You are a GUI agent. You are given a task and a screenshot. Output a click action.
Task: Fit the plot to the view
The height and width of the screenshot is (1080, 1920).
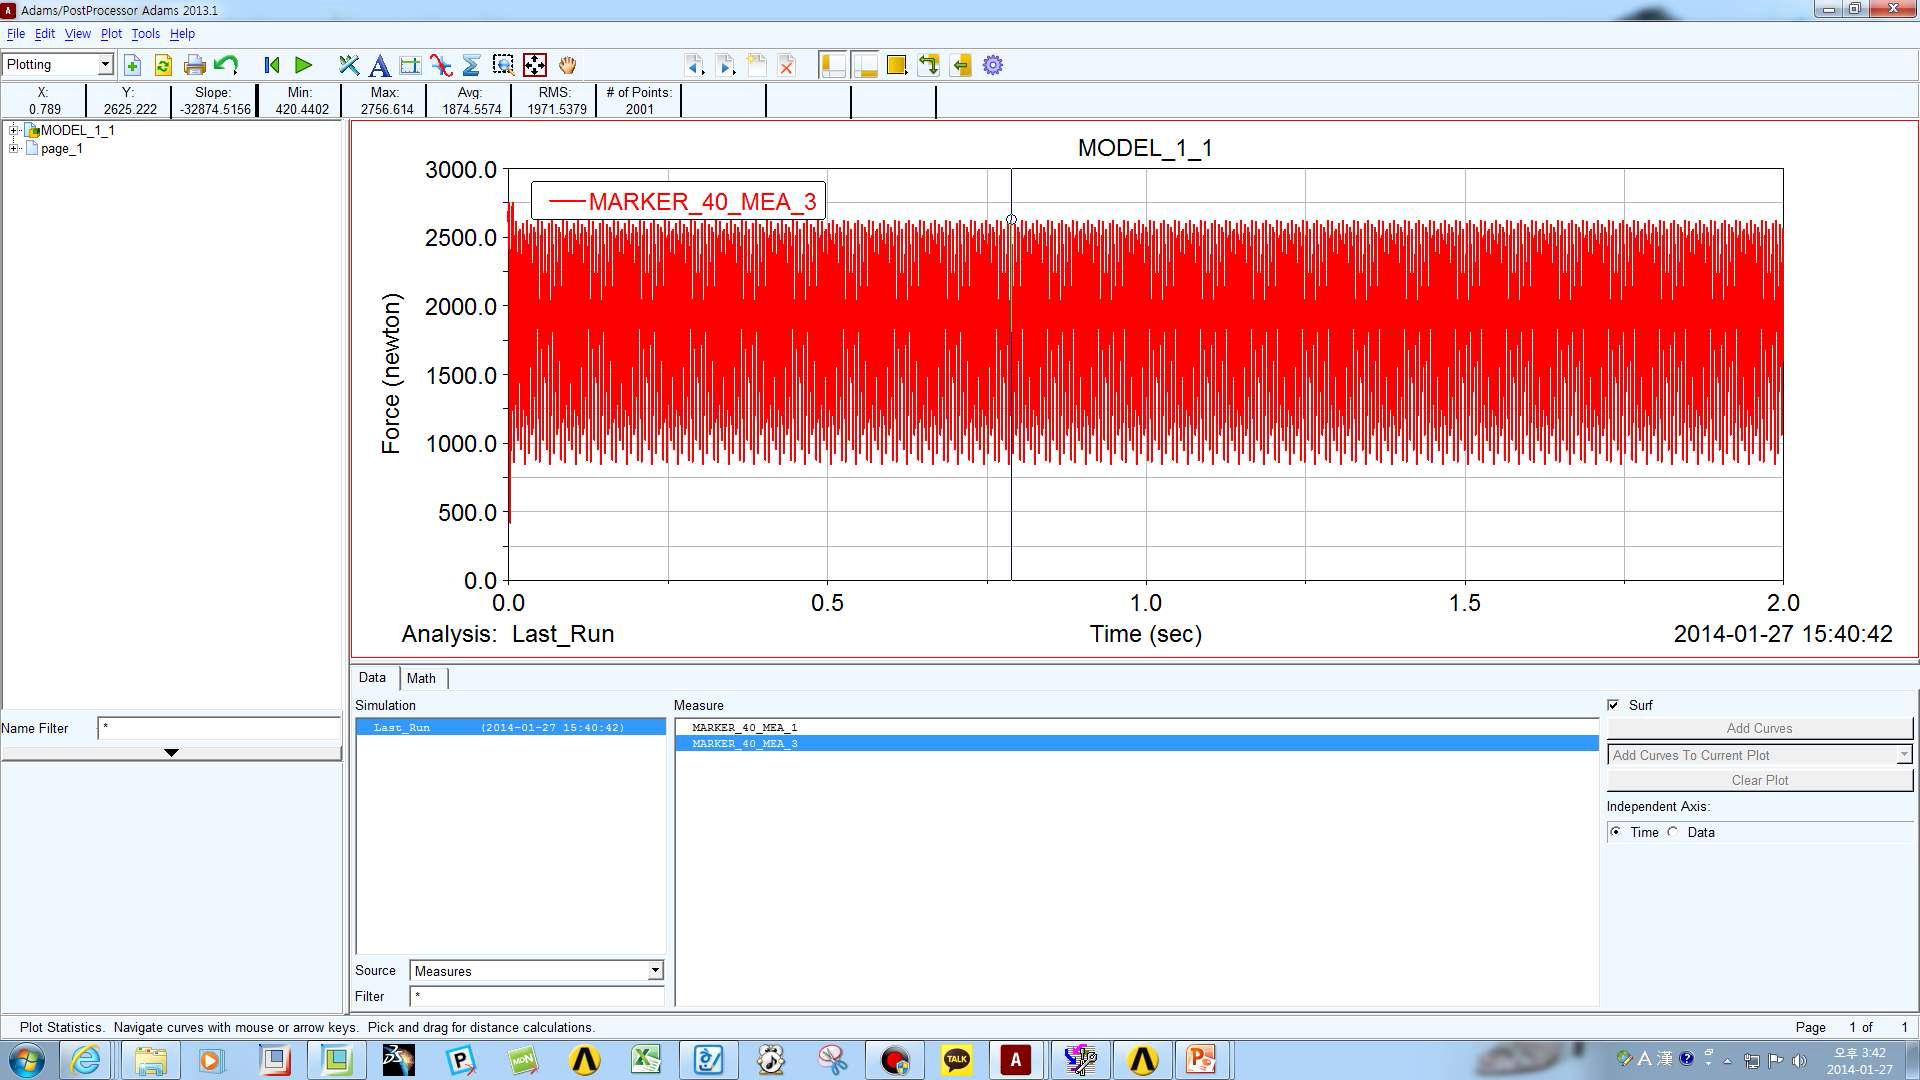535,66
